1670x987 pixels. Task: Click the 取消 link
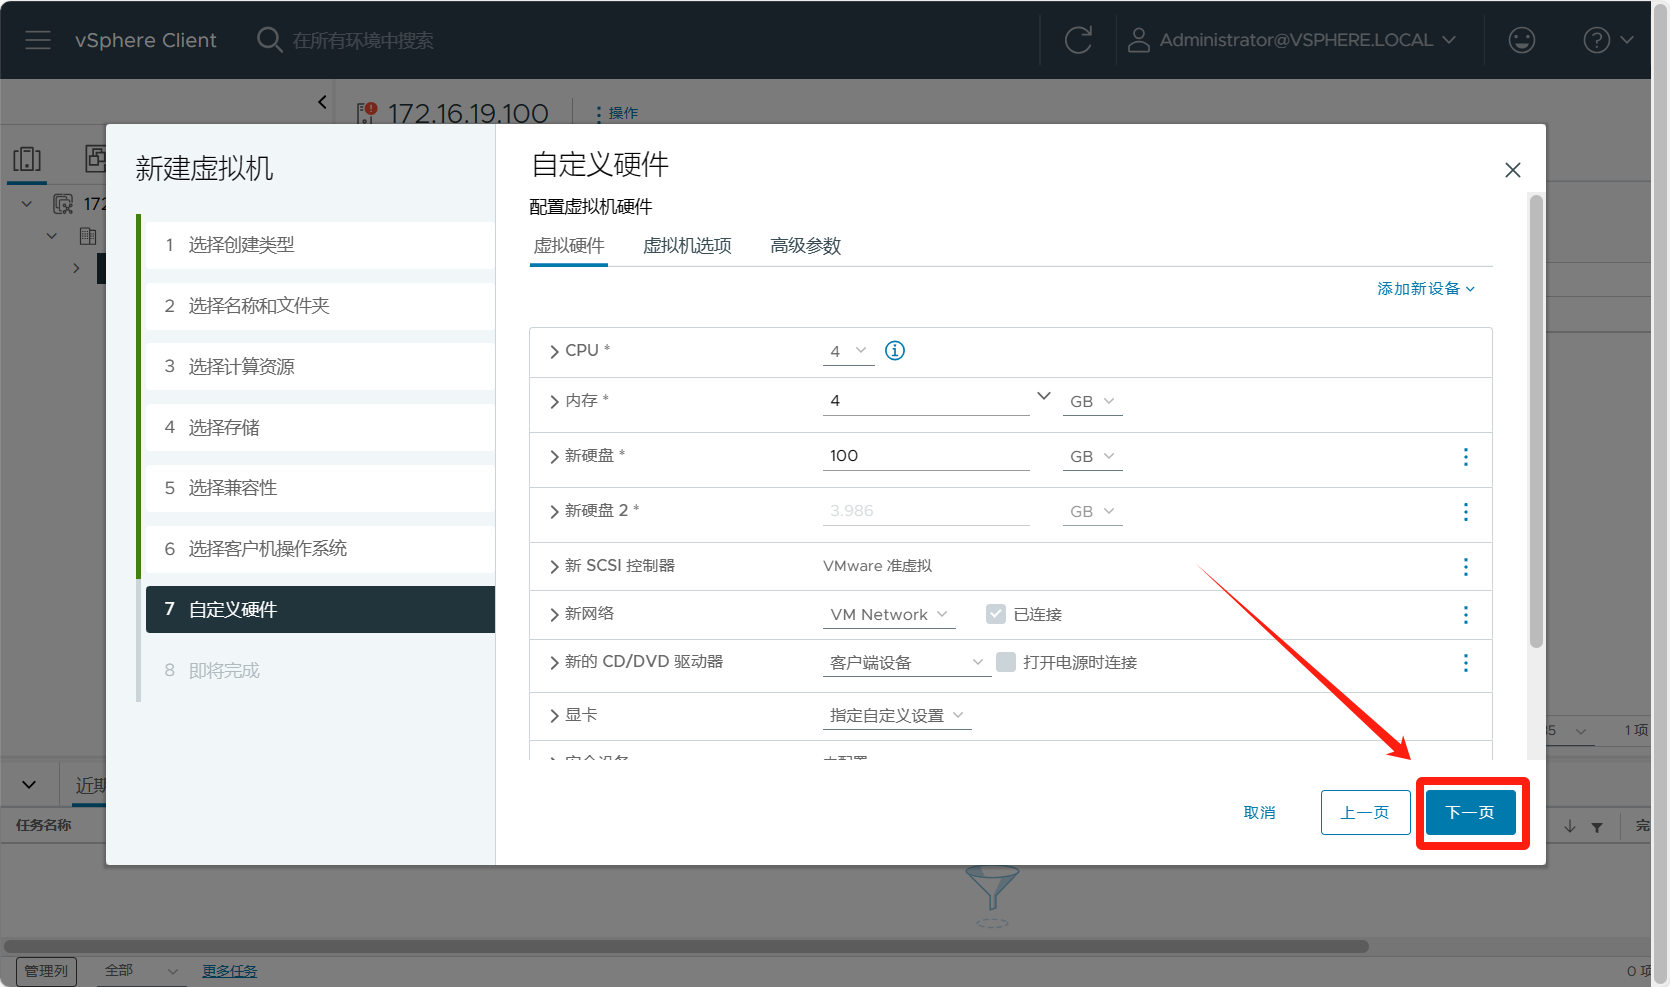tap(1259, 812)
